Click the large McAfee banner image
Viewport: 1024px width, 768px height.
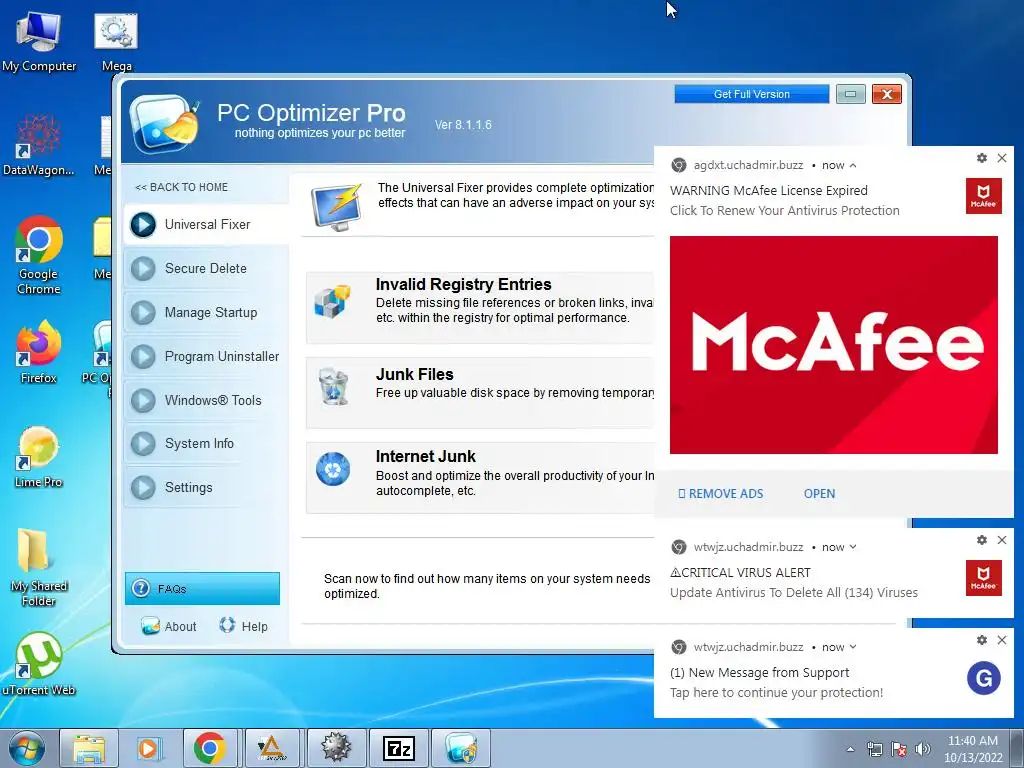pos(833,345)
